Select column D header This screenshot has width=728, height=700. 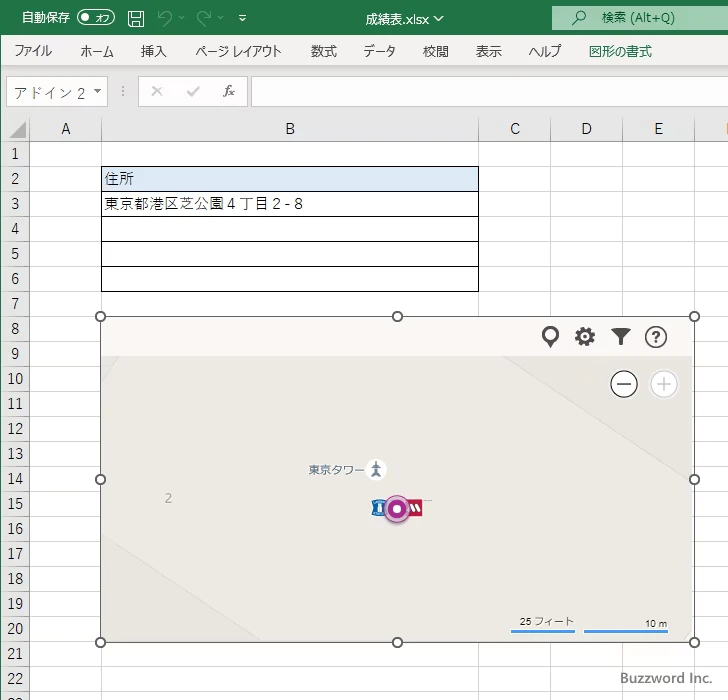click(x=586, y=129)
